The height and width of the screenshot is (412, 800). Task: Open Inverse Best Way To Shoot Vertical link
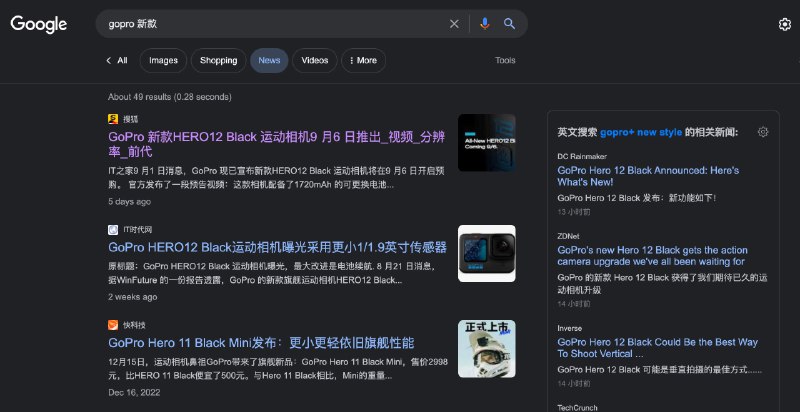click(658, 348)
